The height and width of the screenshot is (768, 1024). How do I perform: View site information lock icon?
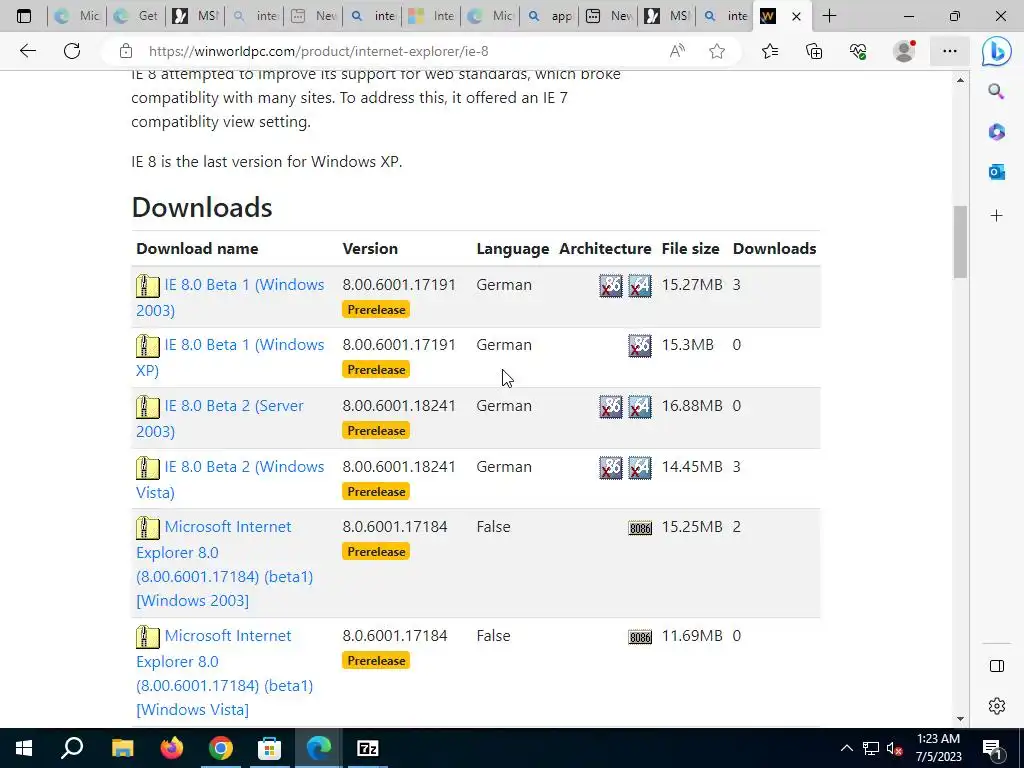pos(126,51)
